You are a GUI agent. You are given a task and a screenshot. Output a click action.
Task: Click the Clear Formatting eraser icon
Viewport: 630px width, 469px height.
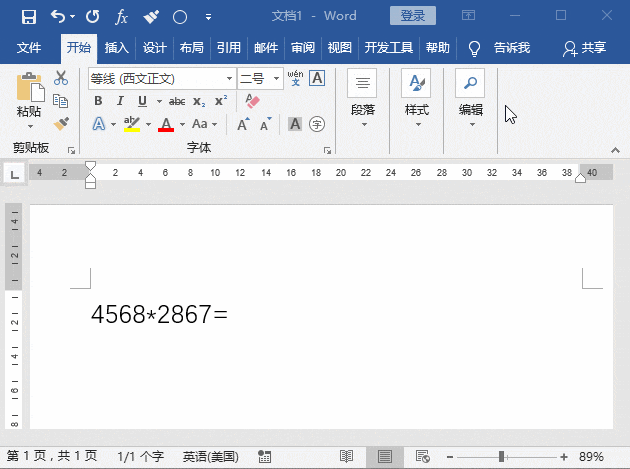coord(252,101)
